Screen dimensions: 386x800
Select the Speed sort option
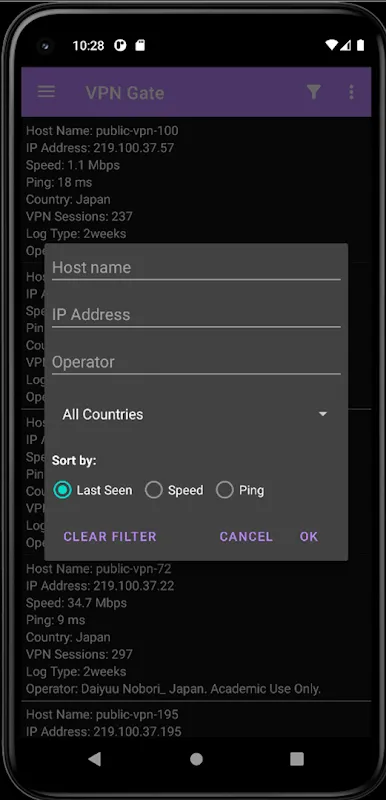pos(174,490)
